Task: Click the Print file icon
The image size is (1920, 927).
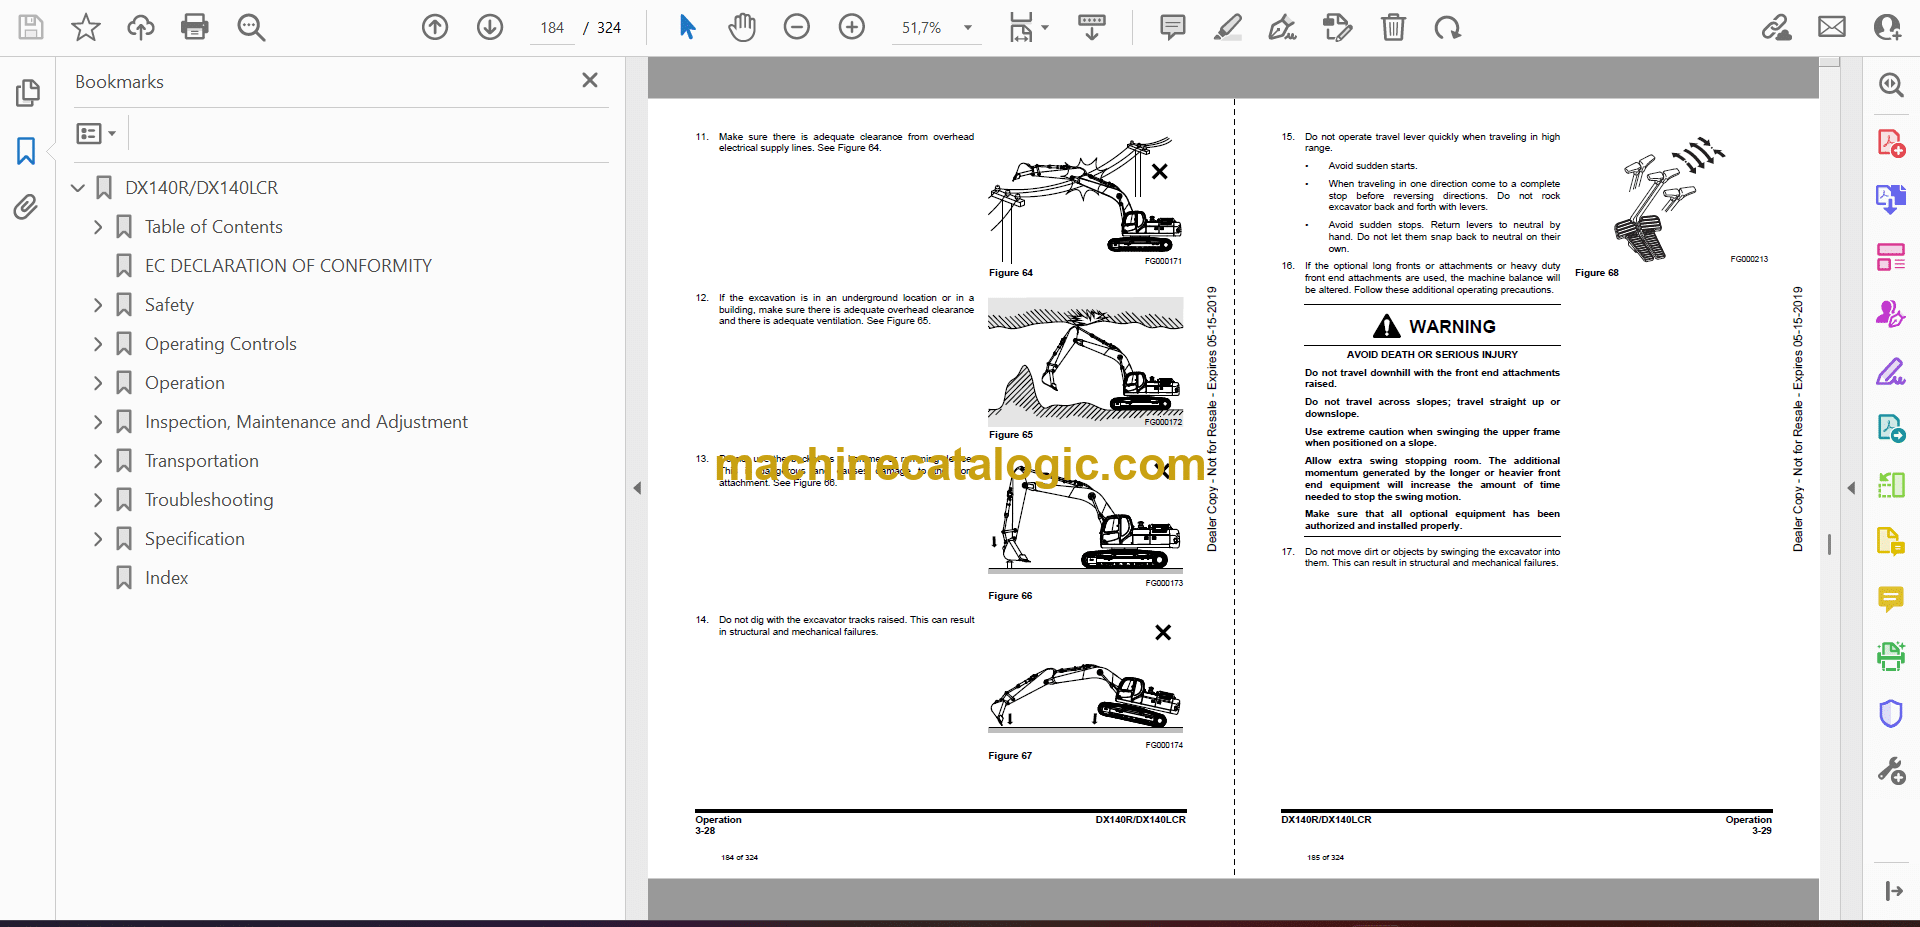Action: point(195,27)
